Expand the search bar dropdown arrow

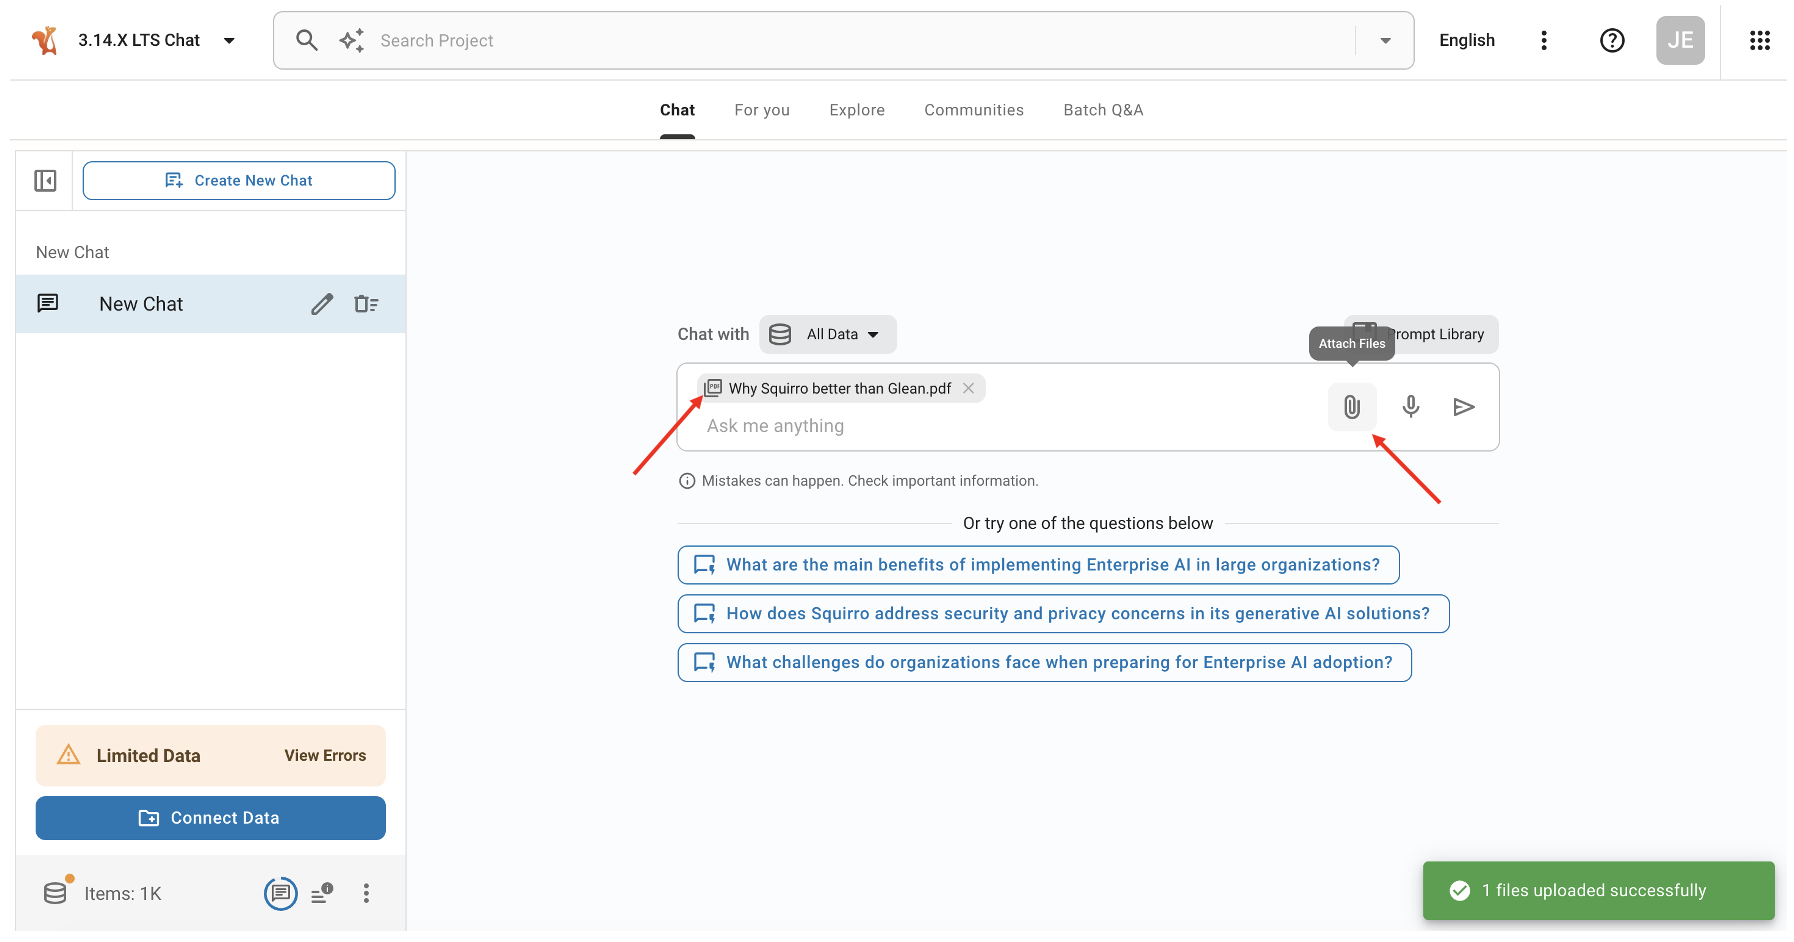coord(1385,41)
